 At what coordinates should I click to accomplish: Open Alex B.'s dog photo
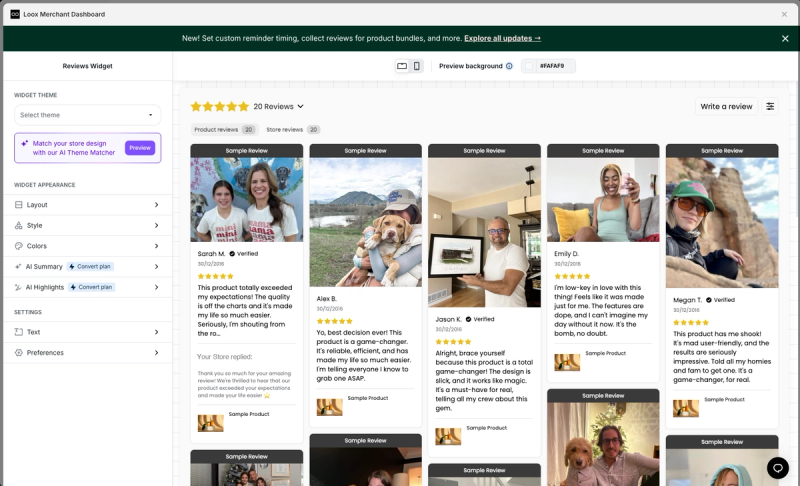coord(365,222)
